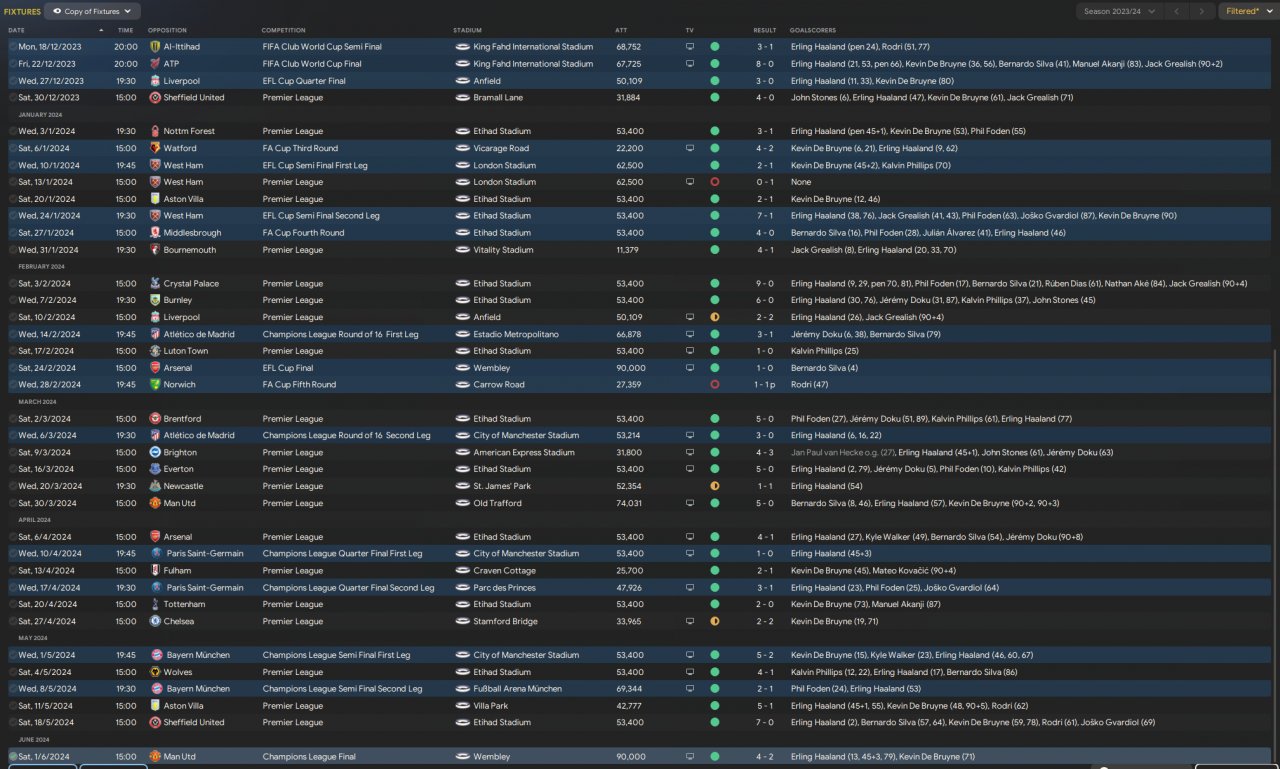The width and height of the screenshot is (1280, 769).
Task: Untick the selection circle for Sat, 1/6/2024
Action: [x=13, y=757]
